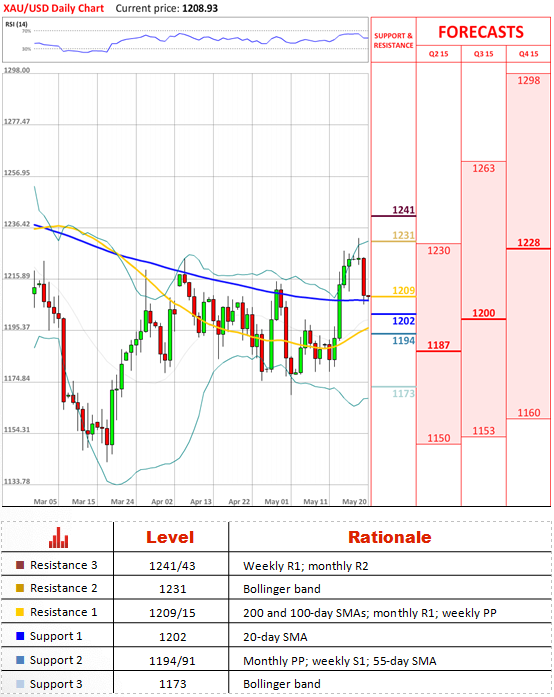Click the Support 3 light-blue swatch
554x697 pixels.
point(20,684)
